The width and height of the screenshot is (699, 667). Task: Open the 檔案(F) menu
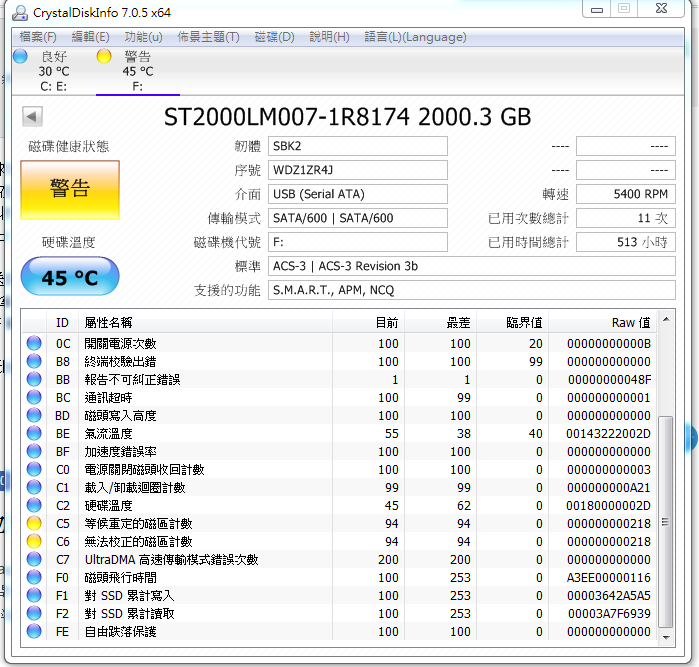tap(38, 37)
